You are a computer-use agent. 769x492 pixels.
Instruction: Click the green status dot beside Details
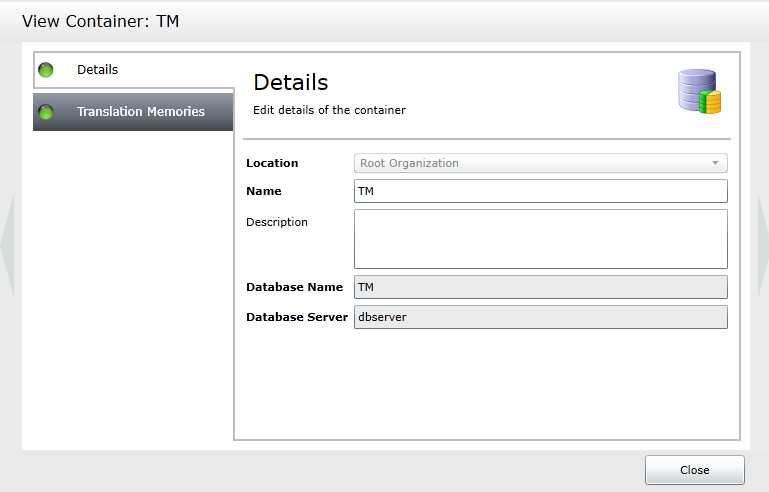click(x=46, y=70)
